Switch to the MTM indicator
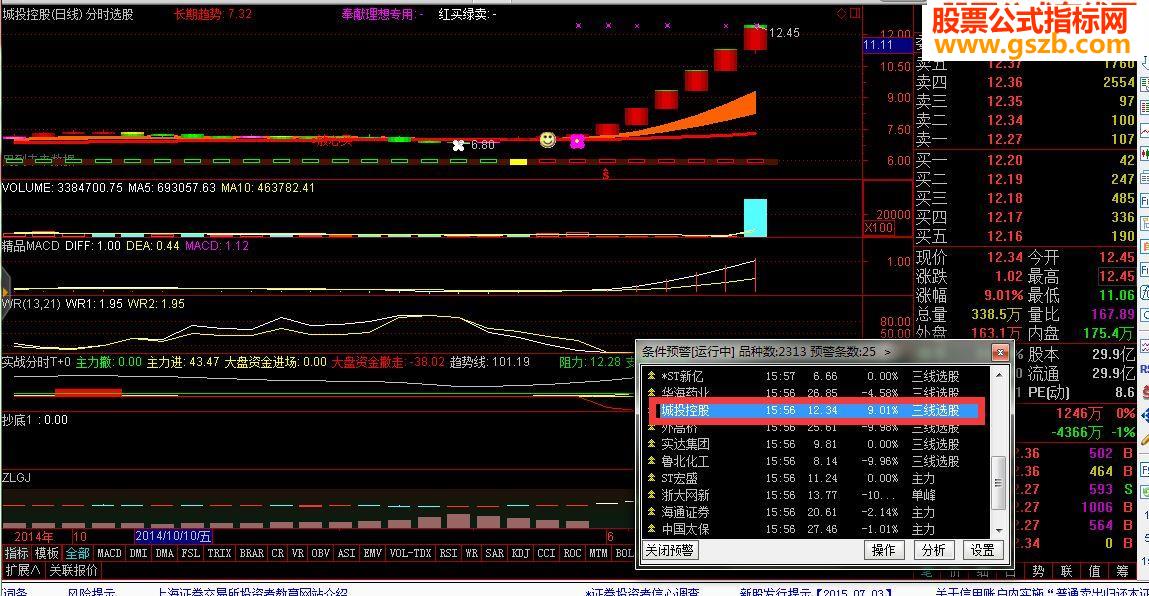 click(x=598, y=553)
